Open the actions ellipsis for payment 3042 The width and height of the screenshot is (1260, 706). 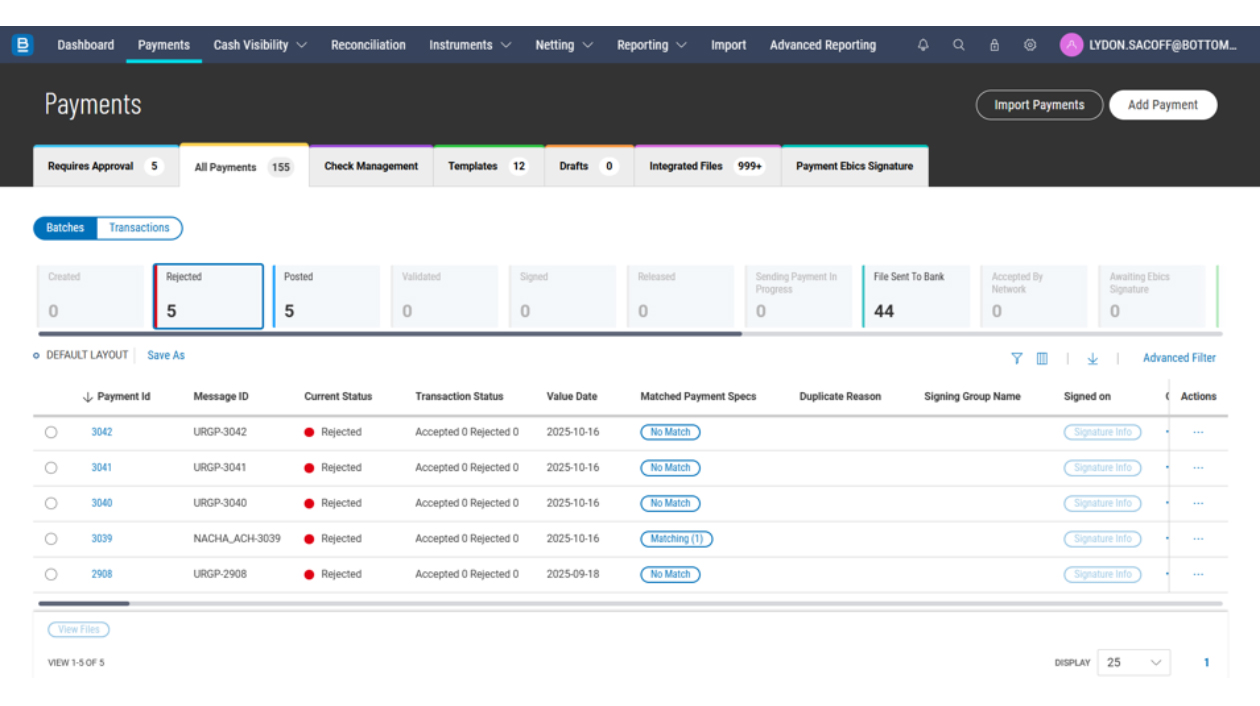[x=1198, y=433]
